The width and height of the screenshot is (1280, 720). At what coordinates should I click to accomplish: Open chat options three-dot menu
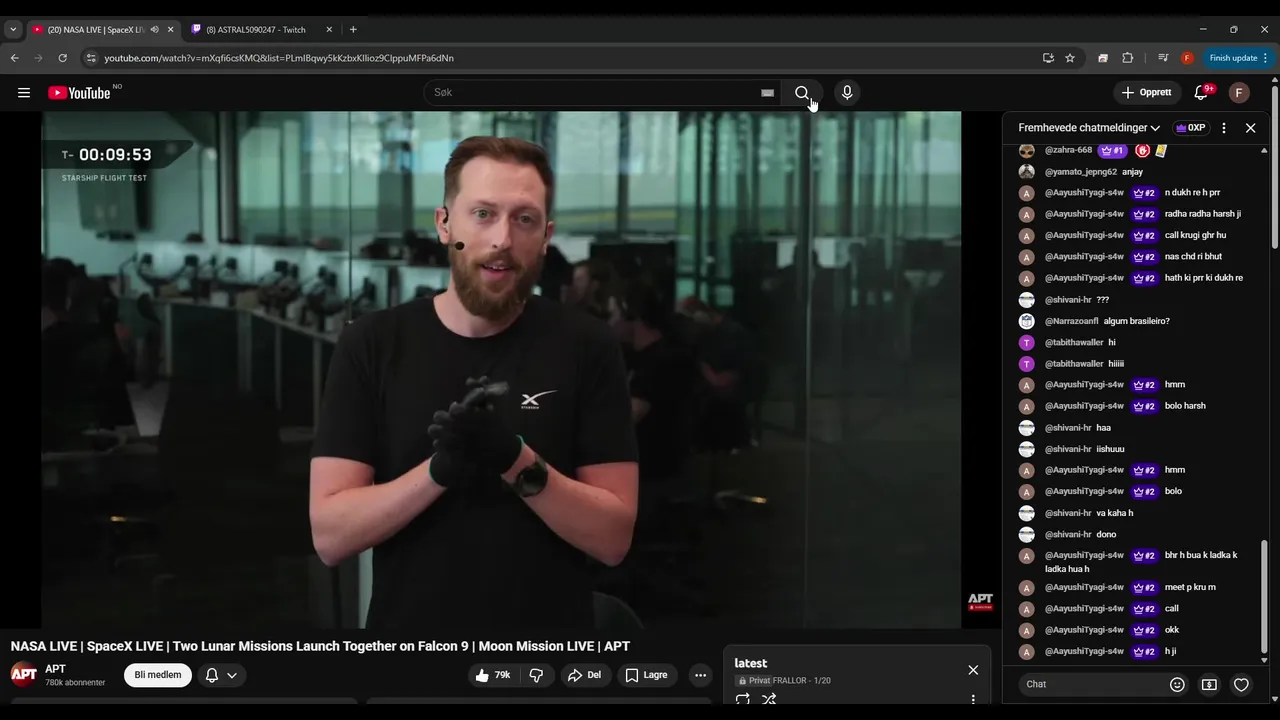pyautogui.click(x=1224, y=128)
